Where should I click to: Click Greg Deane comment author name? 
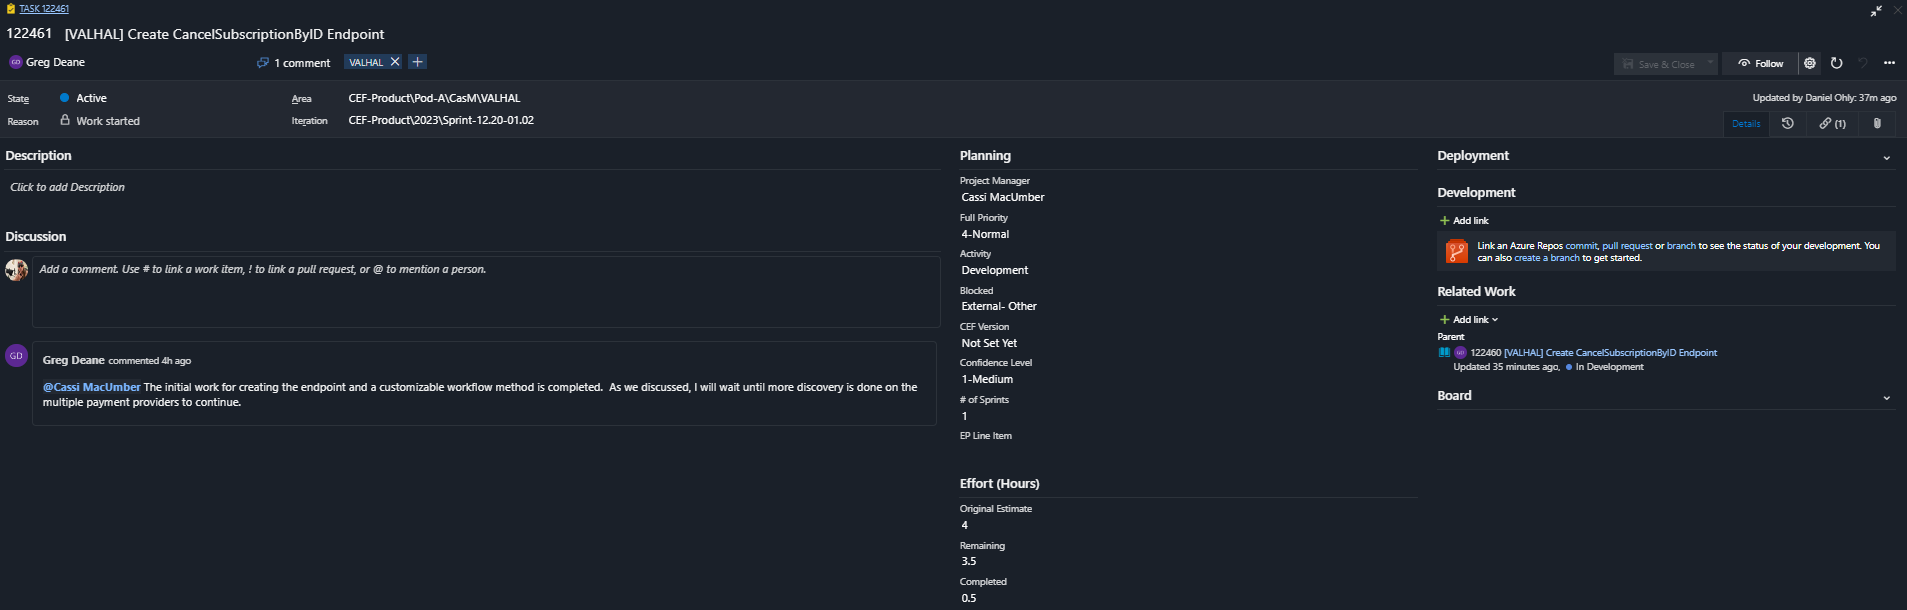pos(73,360)
